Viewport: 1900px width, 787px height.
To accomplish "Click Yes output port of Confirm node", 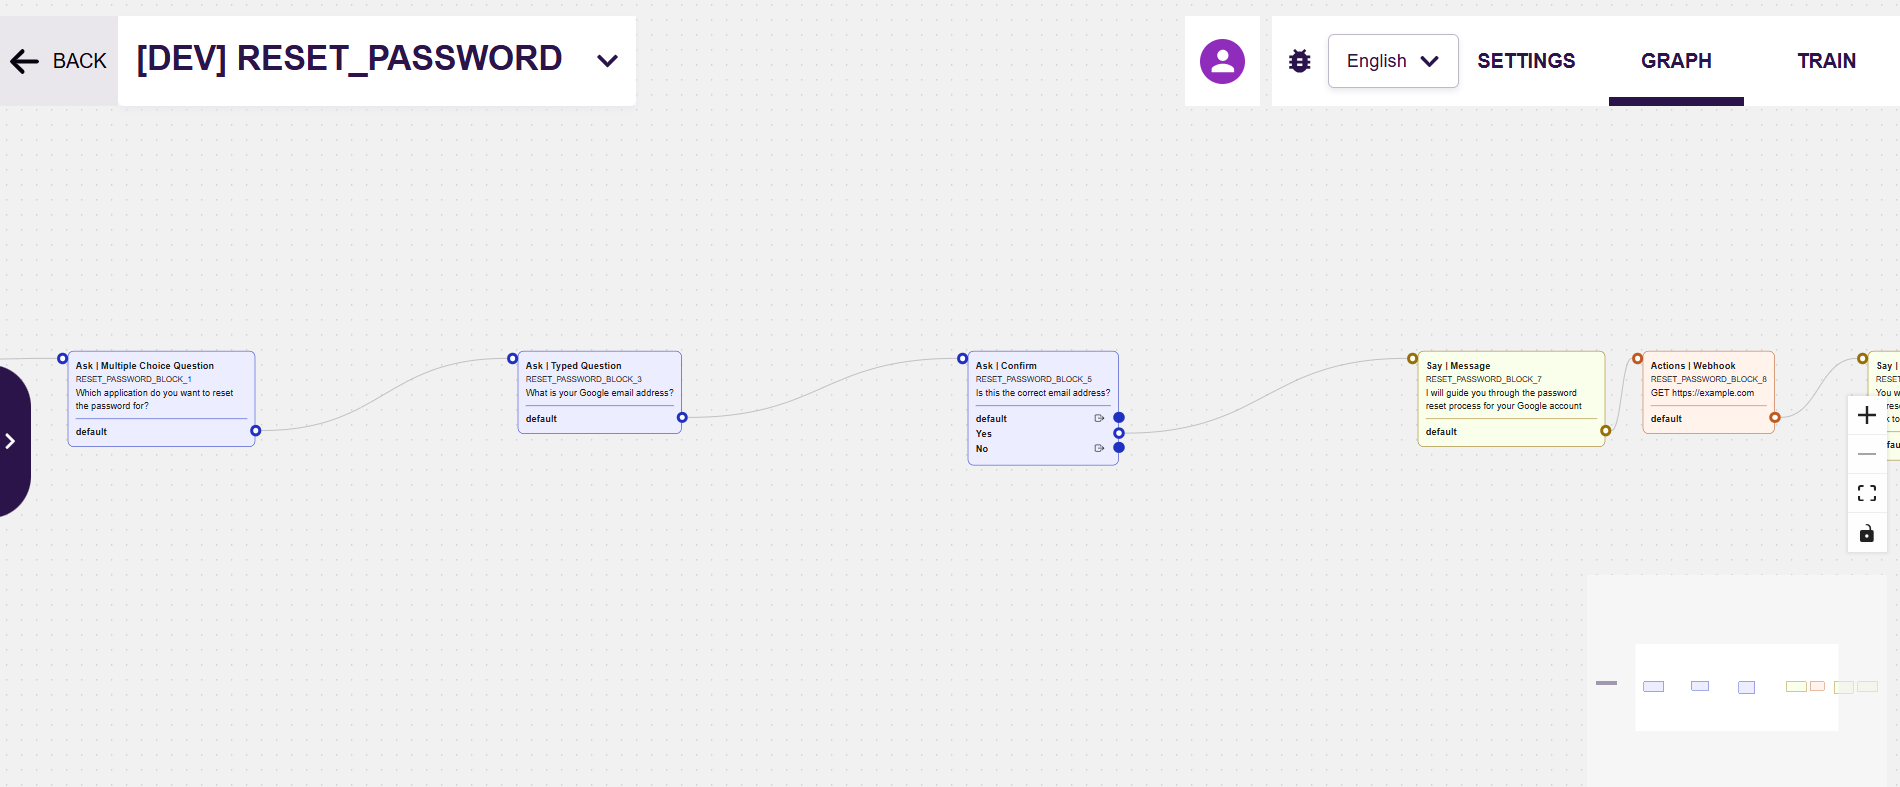I will tap(1119, 433).
